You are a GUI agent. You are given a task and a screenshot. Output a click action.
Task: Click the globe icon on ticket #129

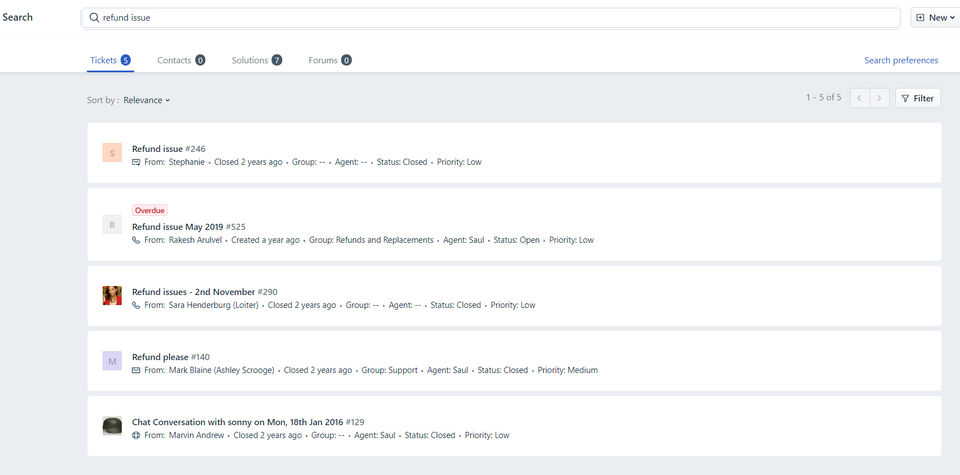pos(136,435)
